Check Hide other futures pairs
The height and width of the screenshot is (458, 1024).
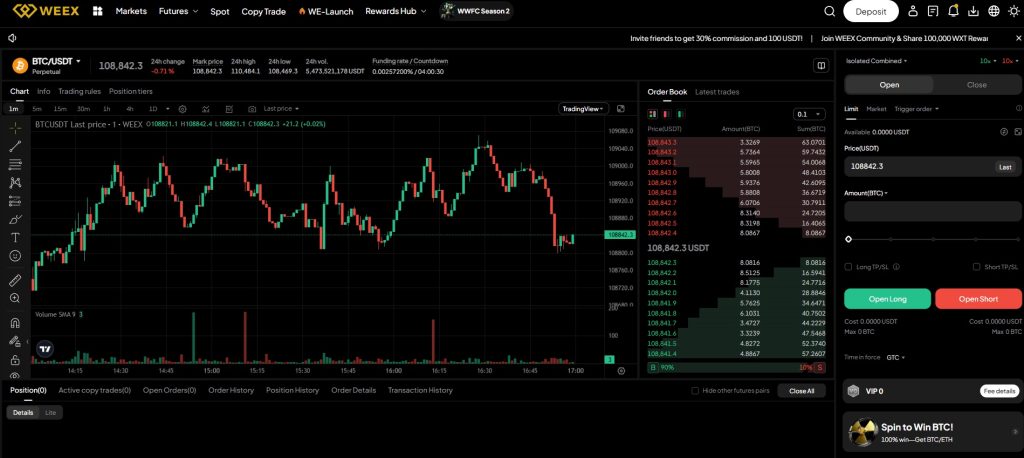click(696, 391)
